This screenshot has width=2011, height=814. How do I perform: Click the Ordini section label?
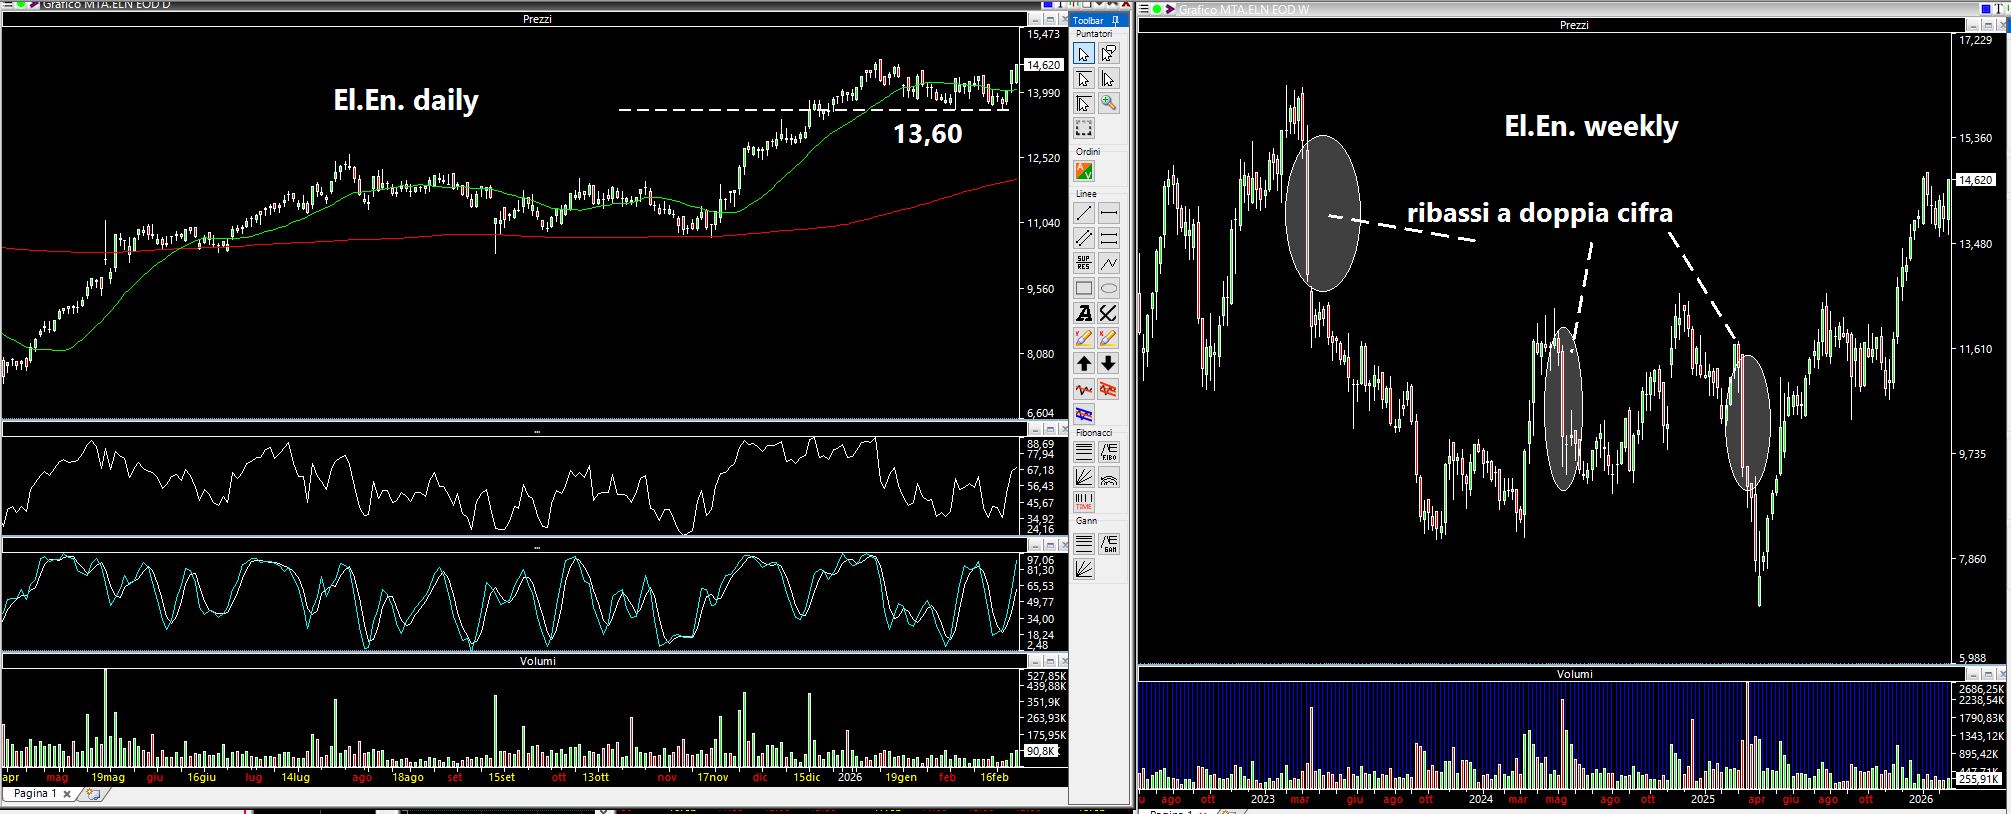coord(1088,152)
